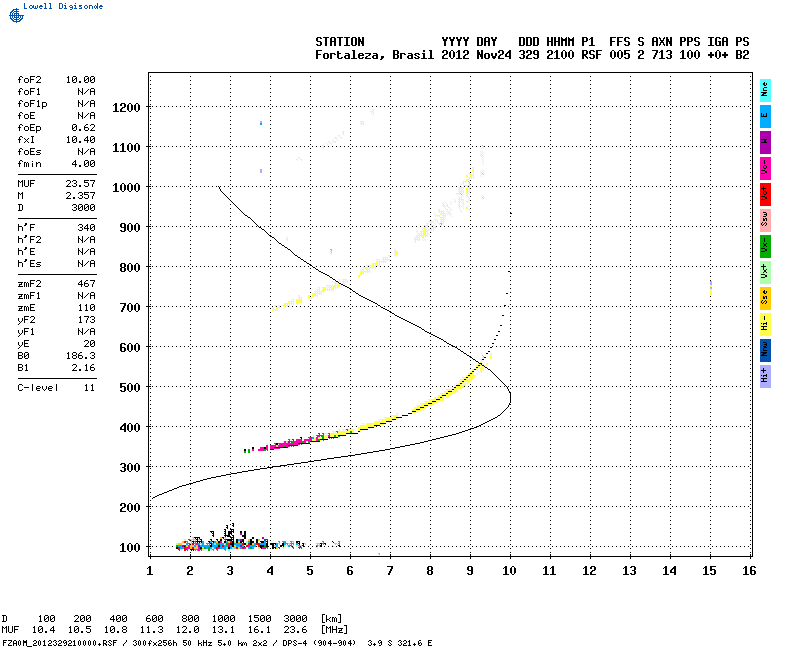
Task: Click the 1200 km height axis label
Action: pyautogui.click(x=126, y=108)
